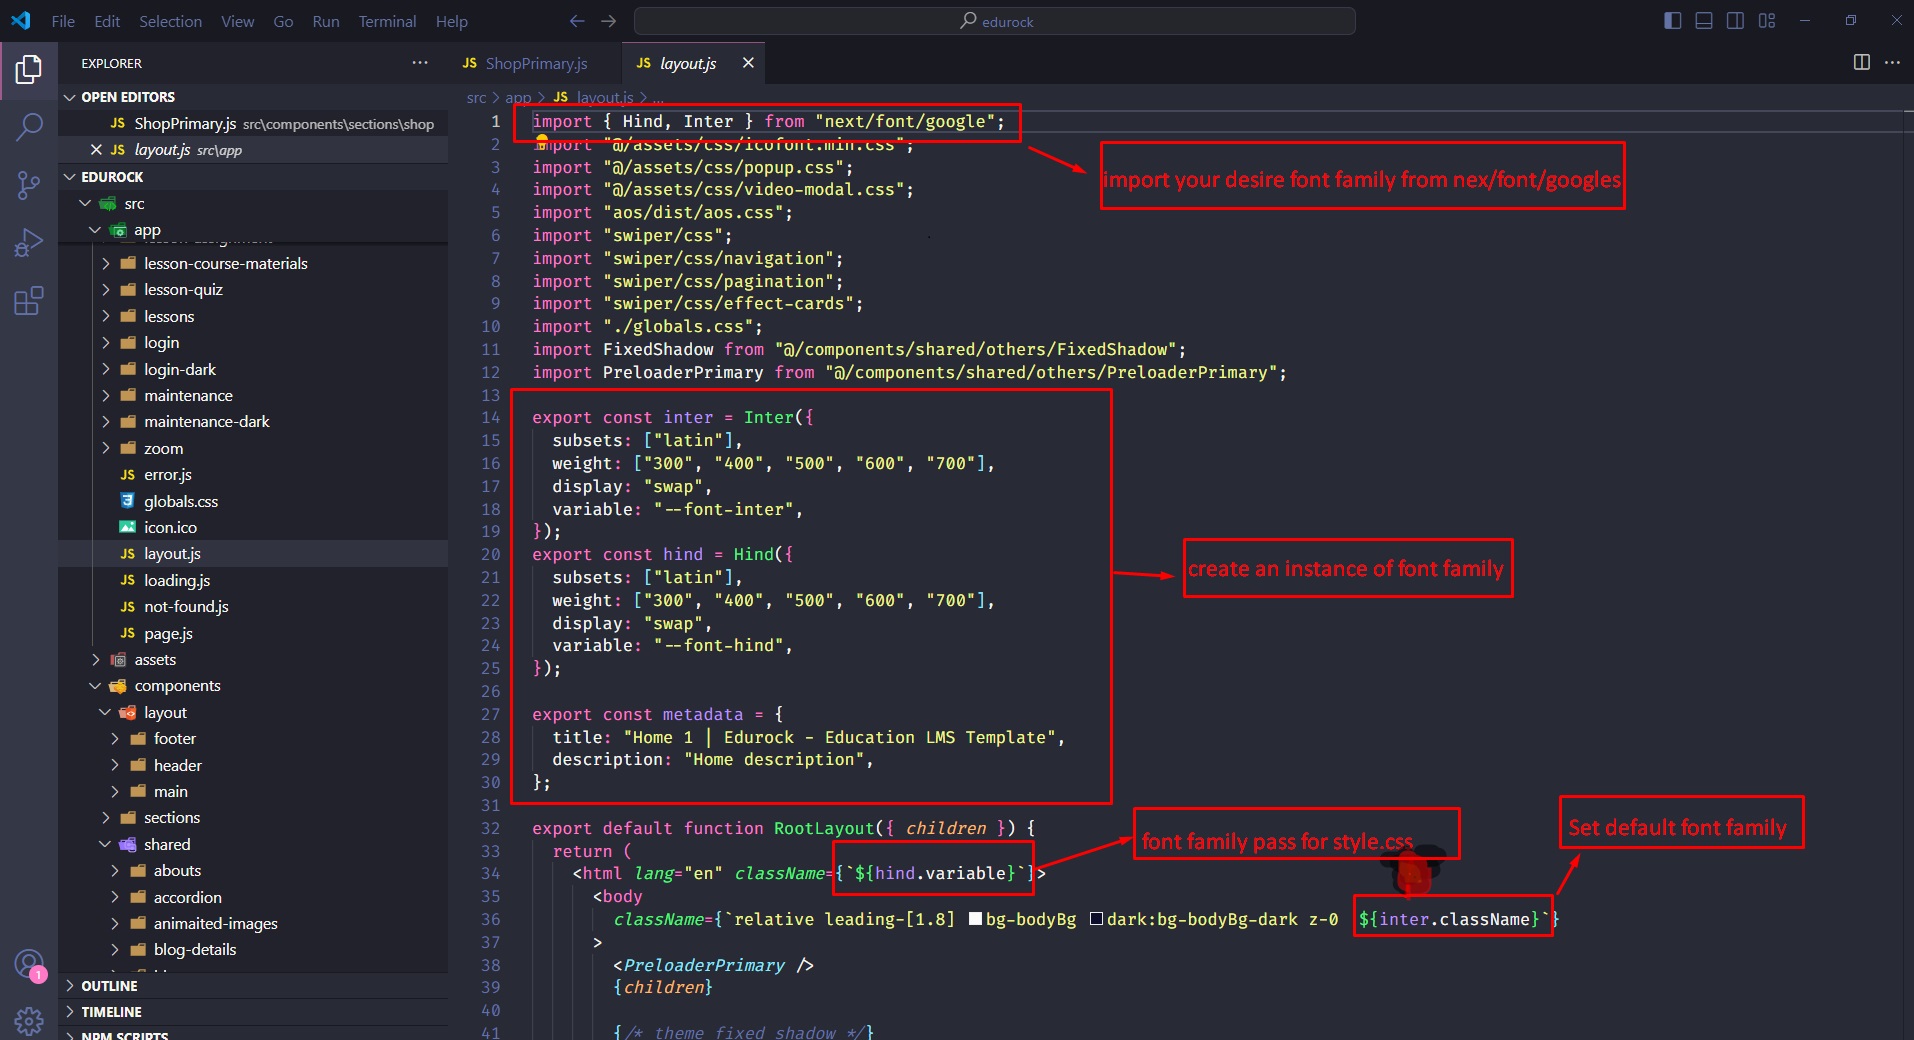Open the Manage gear icon
Viewport: 1914px width, 1040px height.
(29, 1021)
